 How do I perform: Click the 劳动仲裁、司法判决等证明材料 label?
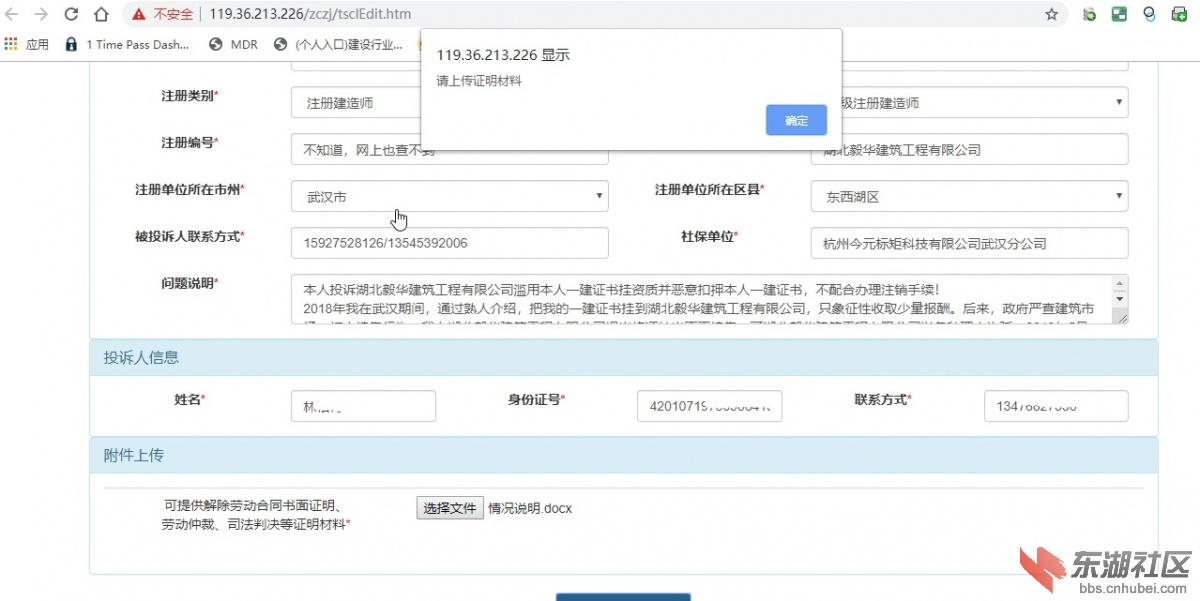256,524
